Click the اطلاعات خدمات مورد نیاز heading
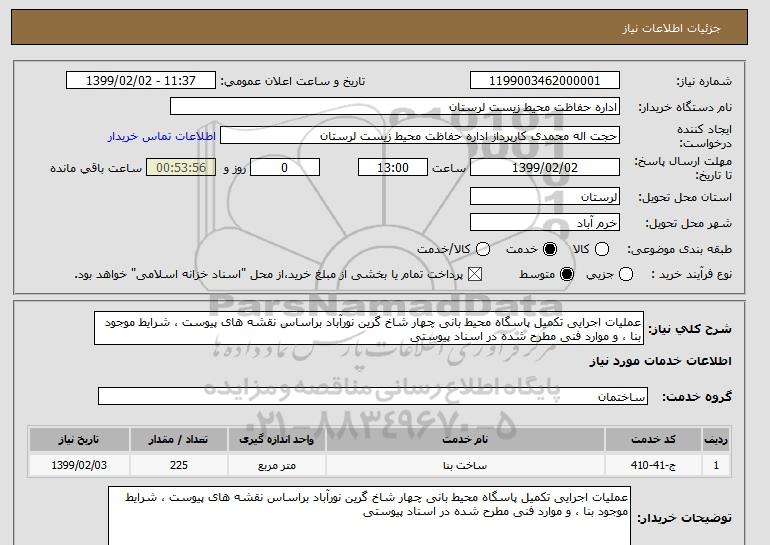 click(660, 361)
